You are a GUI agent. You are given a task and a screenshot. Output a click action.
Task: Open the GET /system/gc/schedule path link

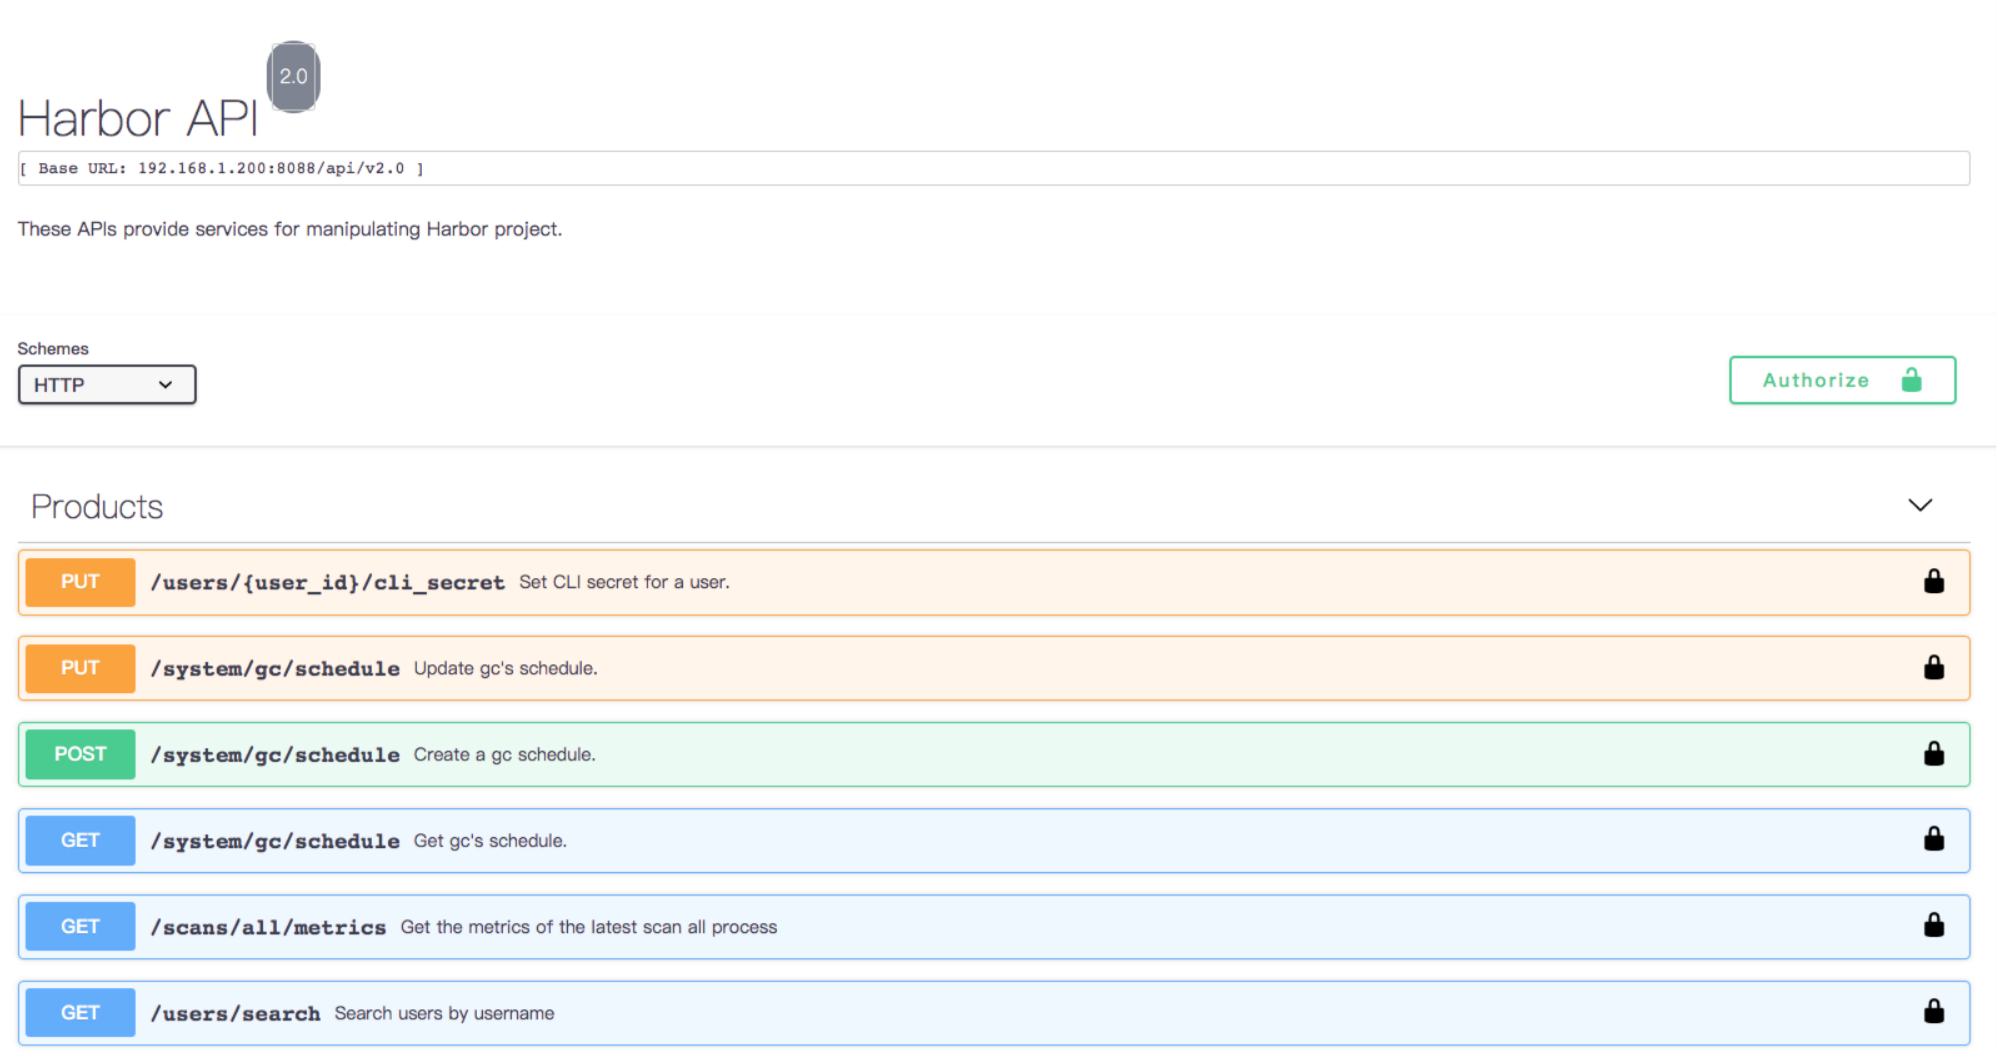(275, 842)
